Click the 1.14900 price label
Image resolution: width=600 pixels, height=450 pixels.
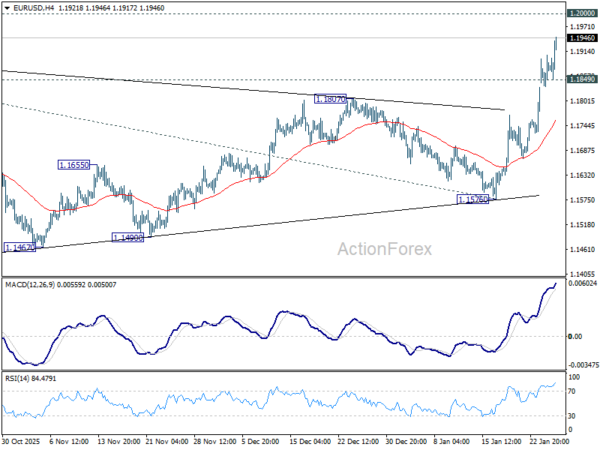click(128, 237)
